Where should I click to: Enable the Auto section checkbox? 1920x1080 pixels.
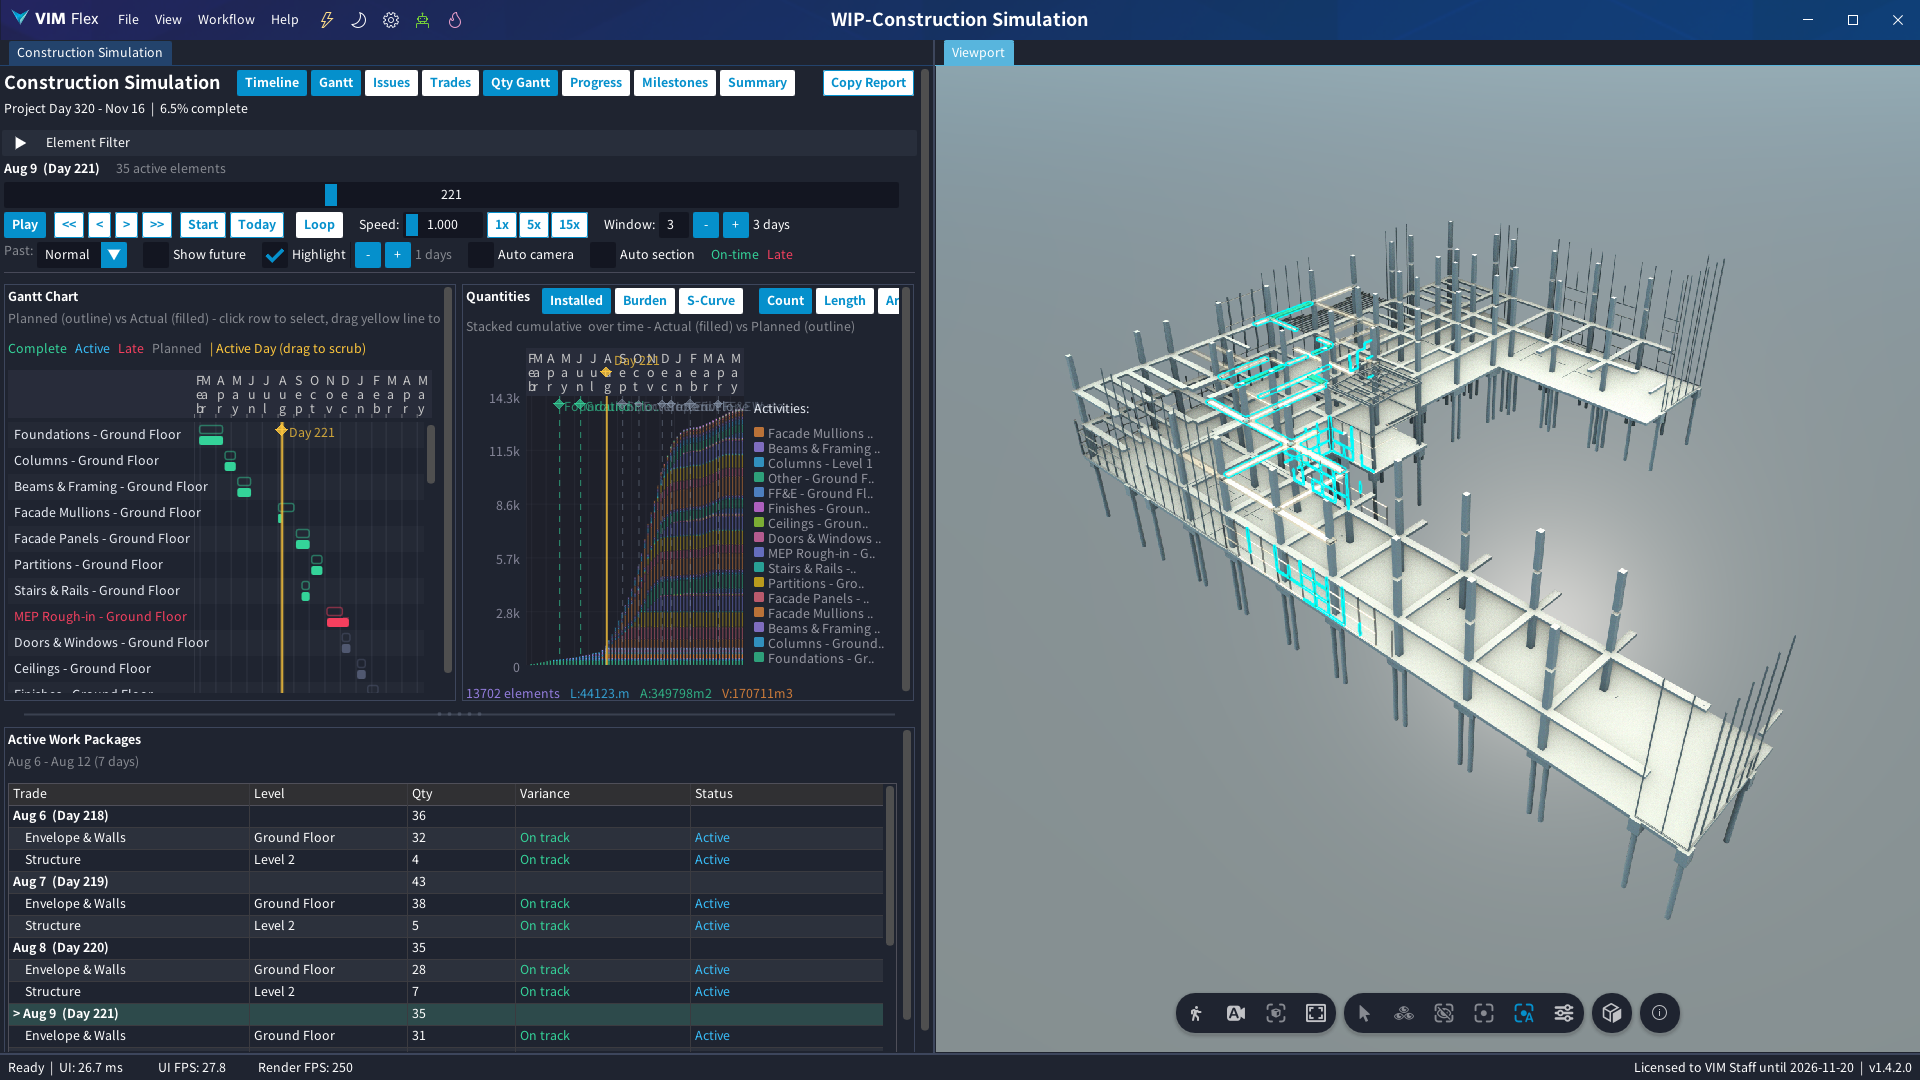coord(602,255)
